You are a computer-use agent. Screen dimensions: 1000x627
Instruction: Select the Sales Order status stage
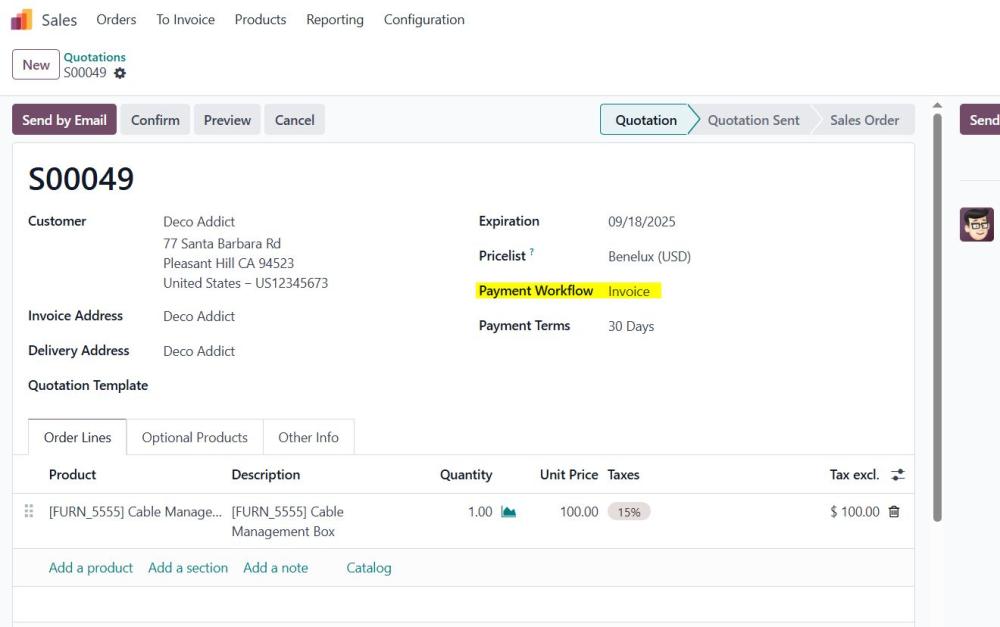864,120
